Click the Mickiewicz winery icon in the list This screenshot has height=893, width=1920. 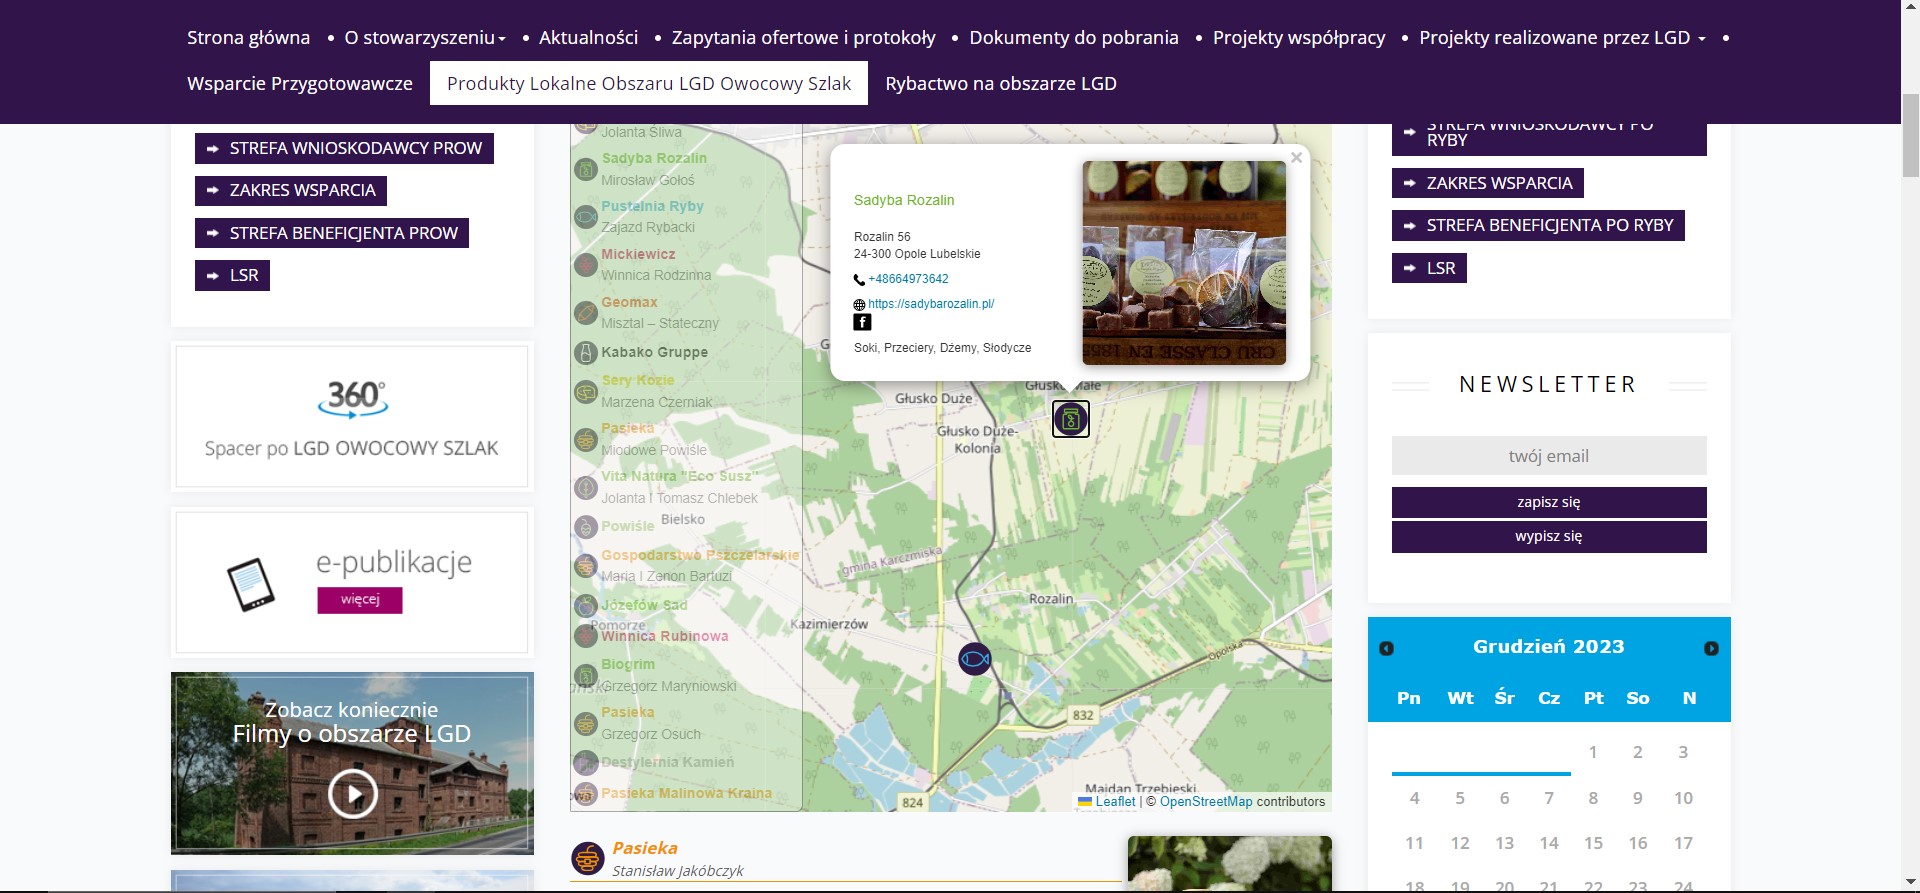[x=586, y=265]
